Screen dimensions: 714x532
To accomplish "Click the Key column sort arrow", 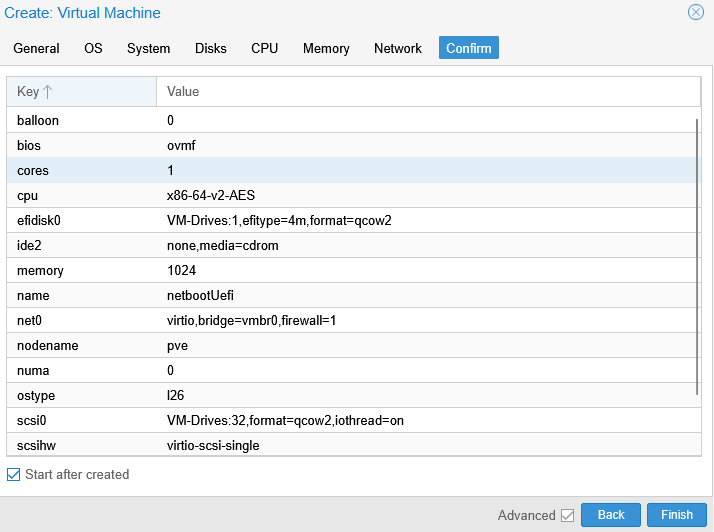I will tap(48, 92).
